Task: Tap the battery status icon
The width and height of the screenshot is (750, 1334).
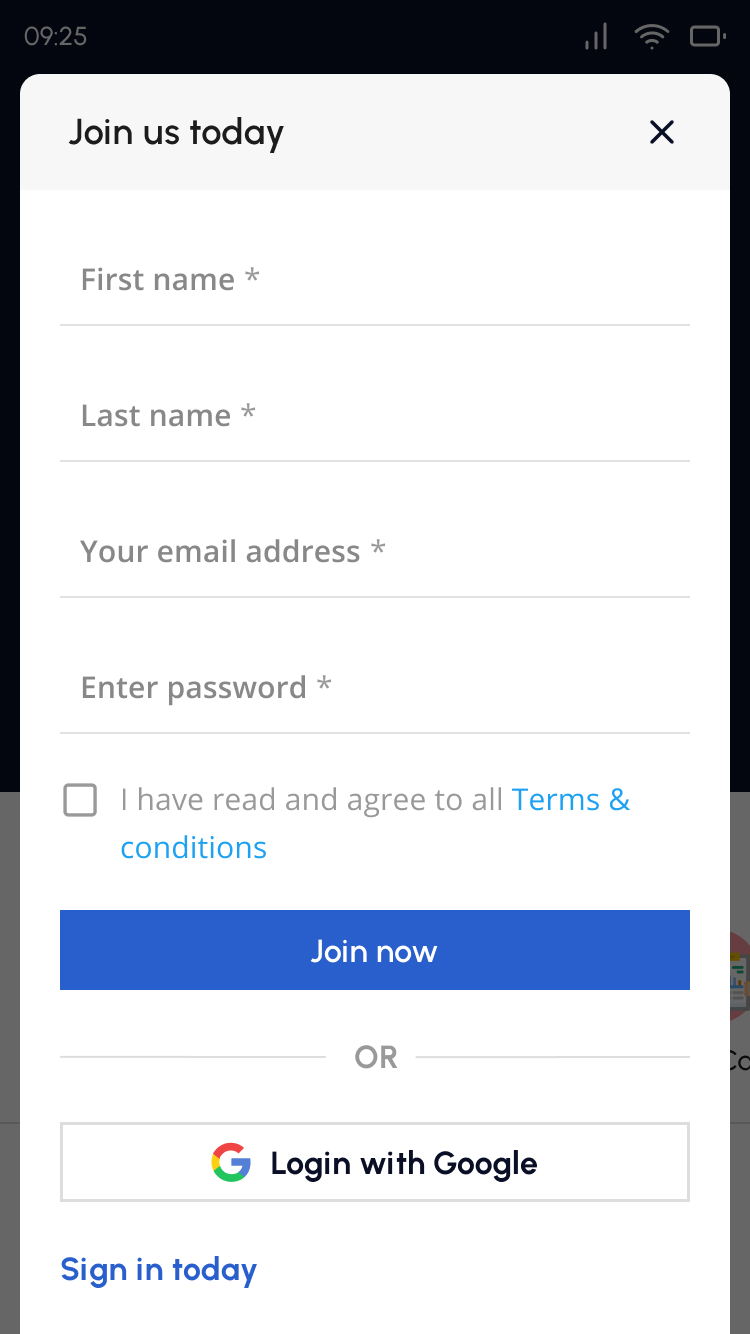Action: [707, 37]
